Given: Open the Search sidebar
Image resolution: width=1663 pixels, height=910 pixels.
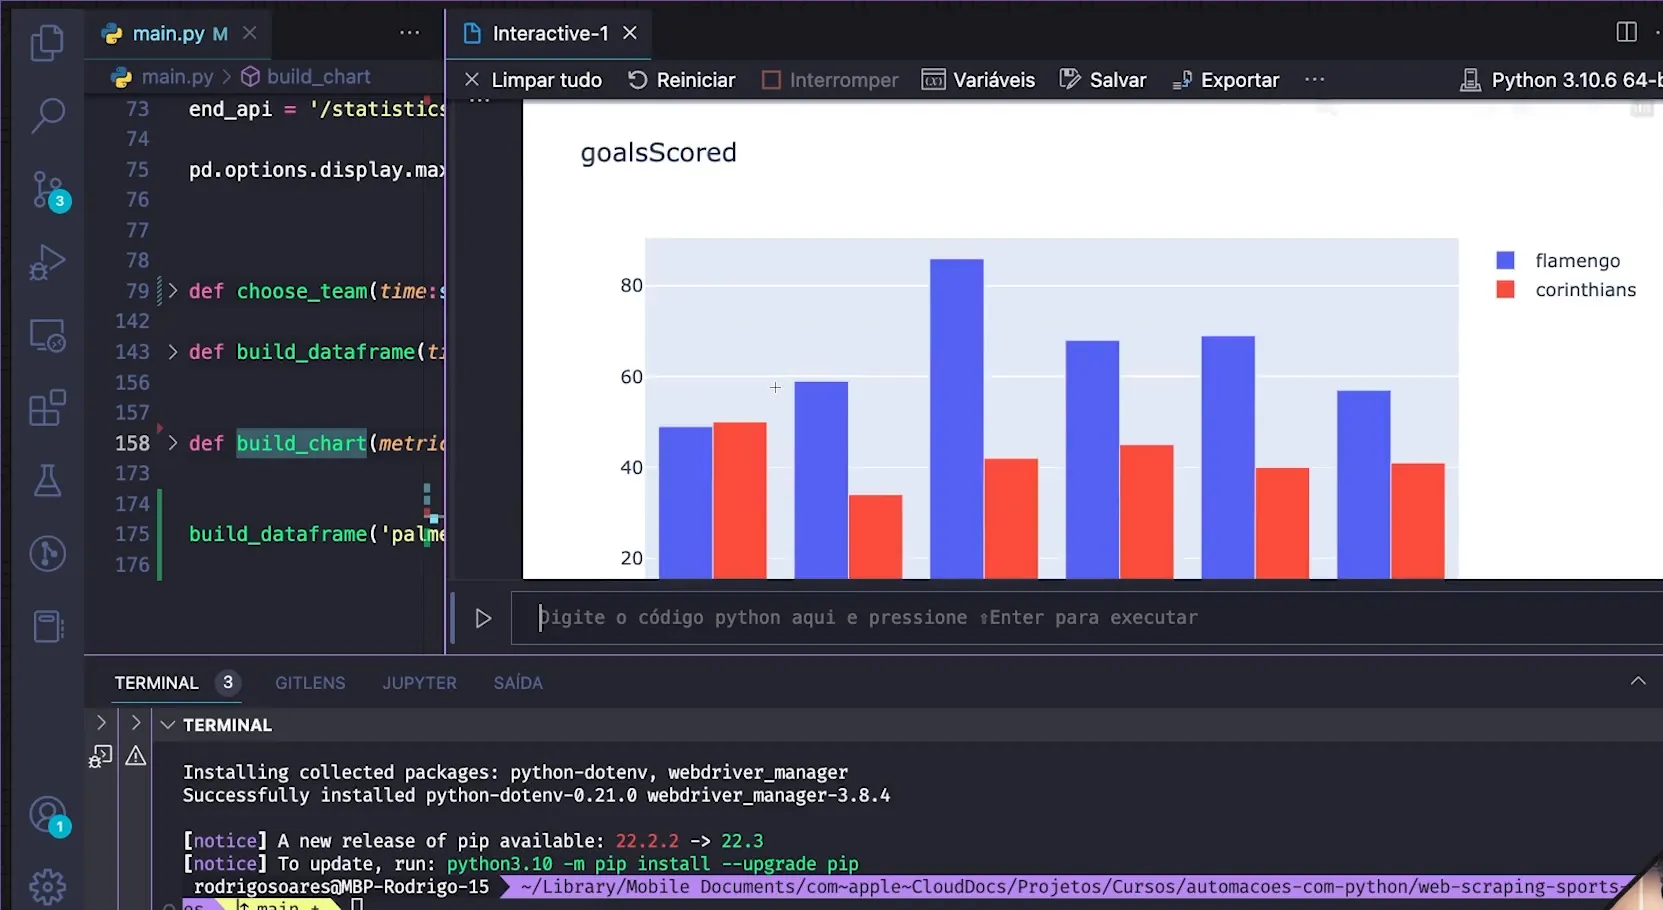Looking at the screenshot, I should tap(47, 116).
